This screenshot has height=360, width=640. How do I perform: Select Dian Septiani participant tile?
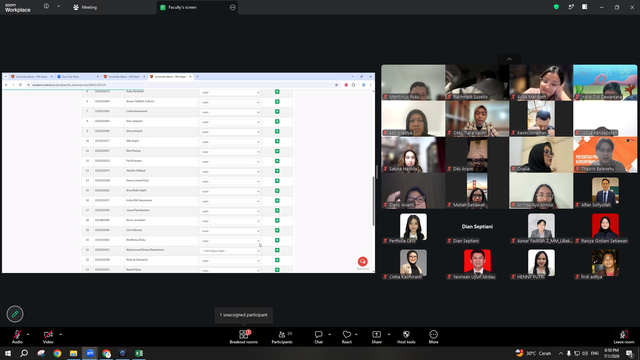pos(477,227)
